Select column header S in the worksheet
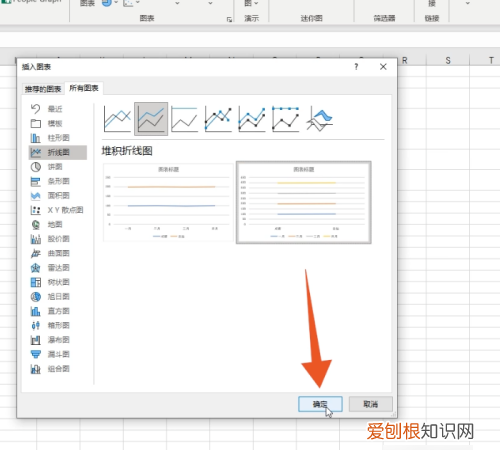Image resolution: width=500 pixels, height=450 pixels. (x=448, y=60)
